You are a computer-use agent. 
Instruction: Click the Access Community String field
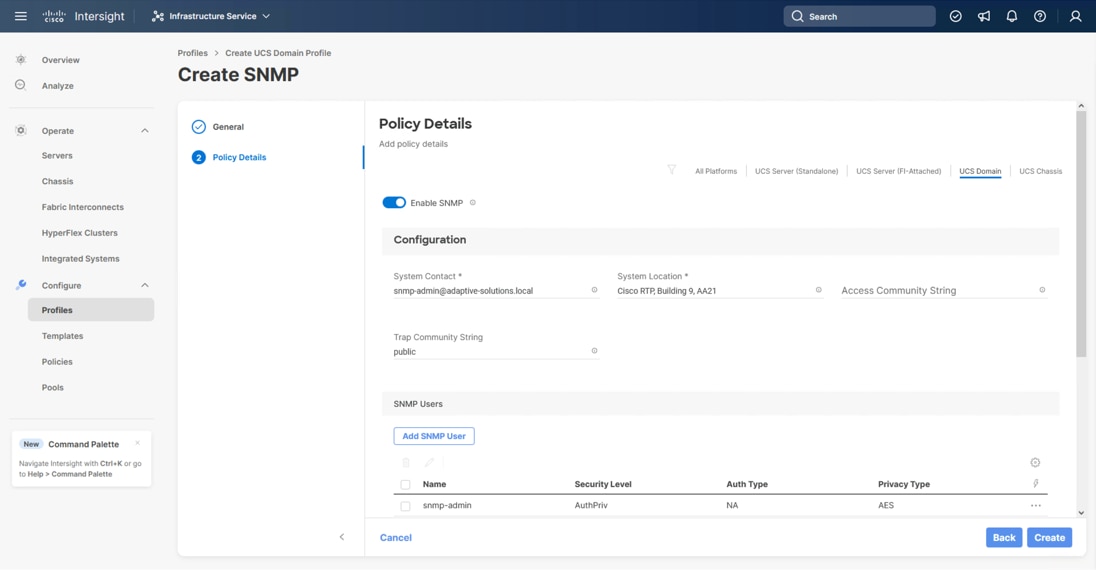[937, 291]
